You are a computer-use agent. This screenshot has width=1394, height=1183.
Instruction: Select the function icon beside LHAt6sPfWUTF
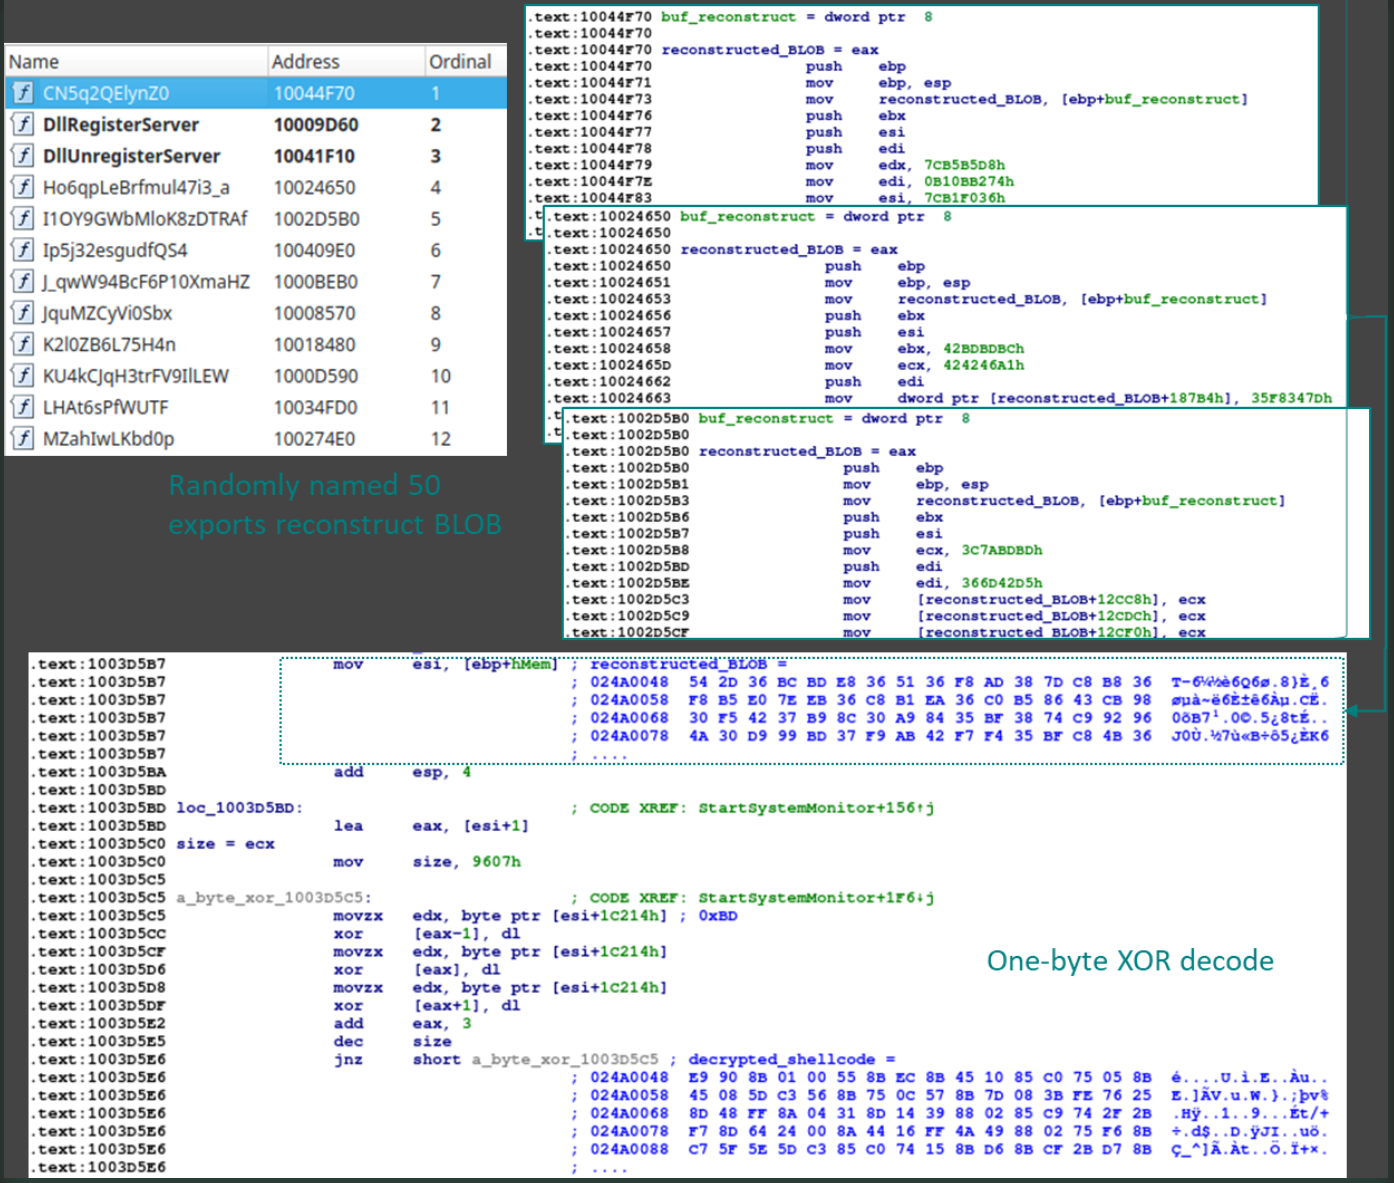[22, 407]
